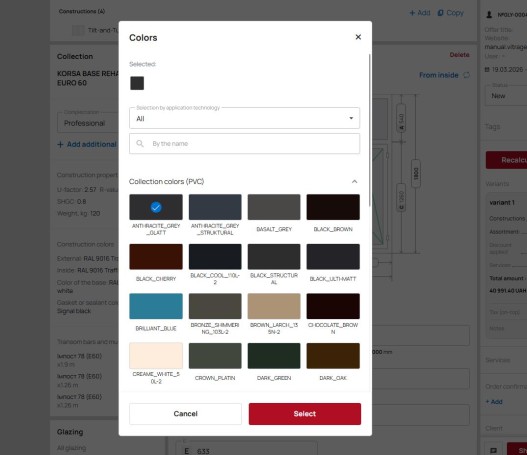527x455 pixels.
Task: Select the BASALT_GREY color swatch
Action: [x=274, y=207]
